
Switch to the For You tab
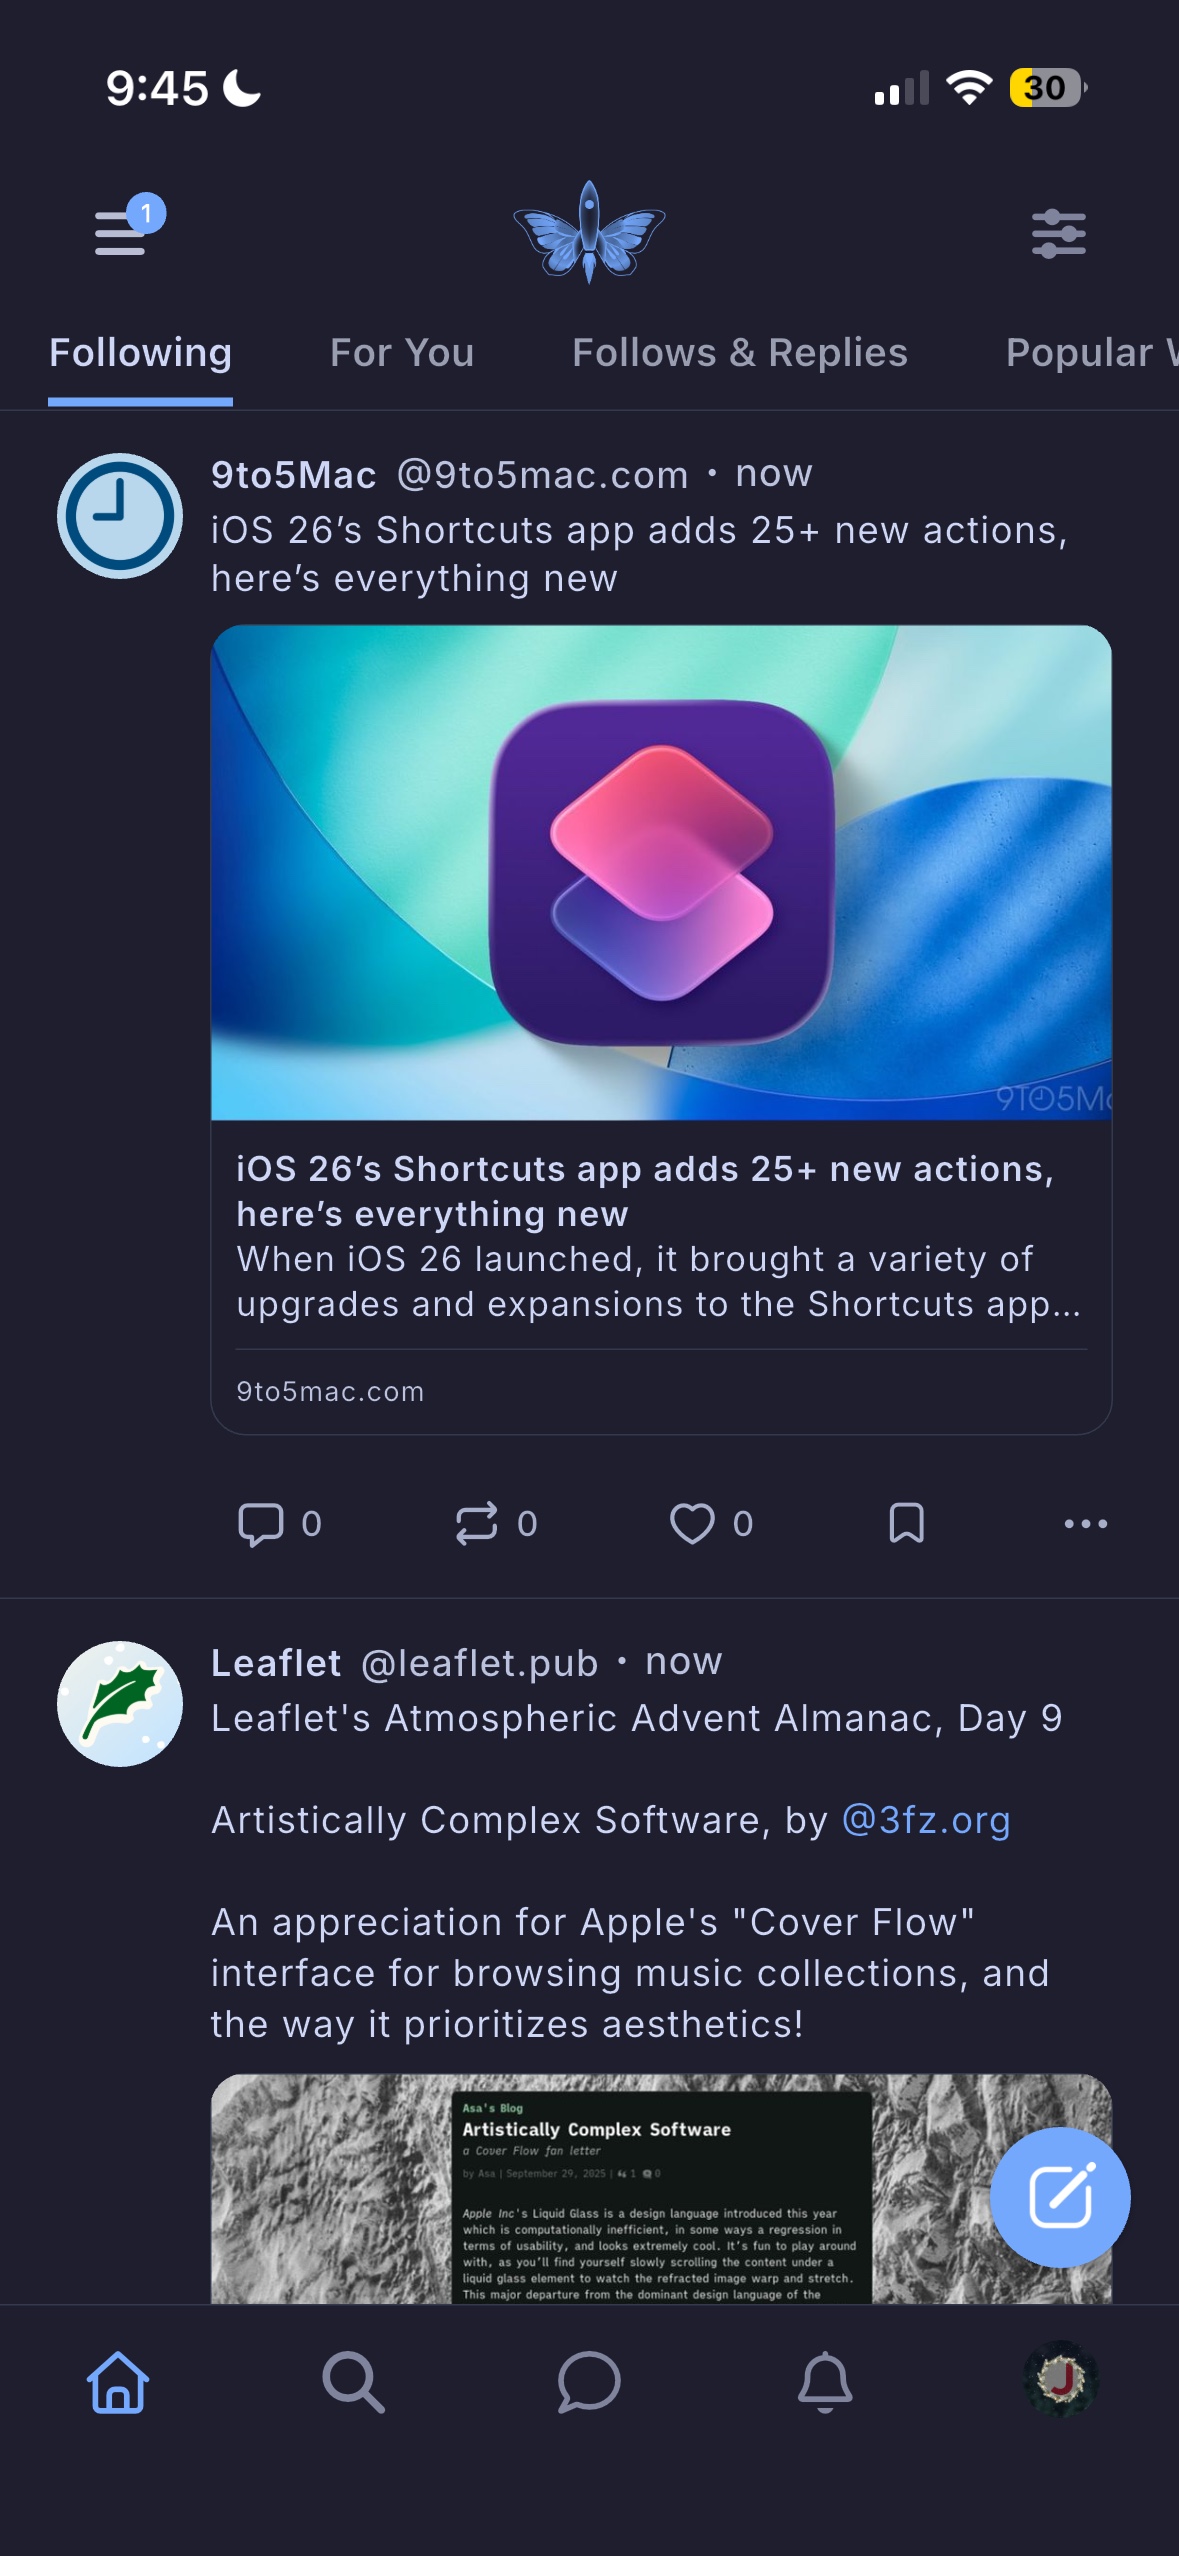402,353
